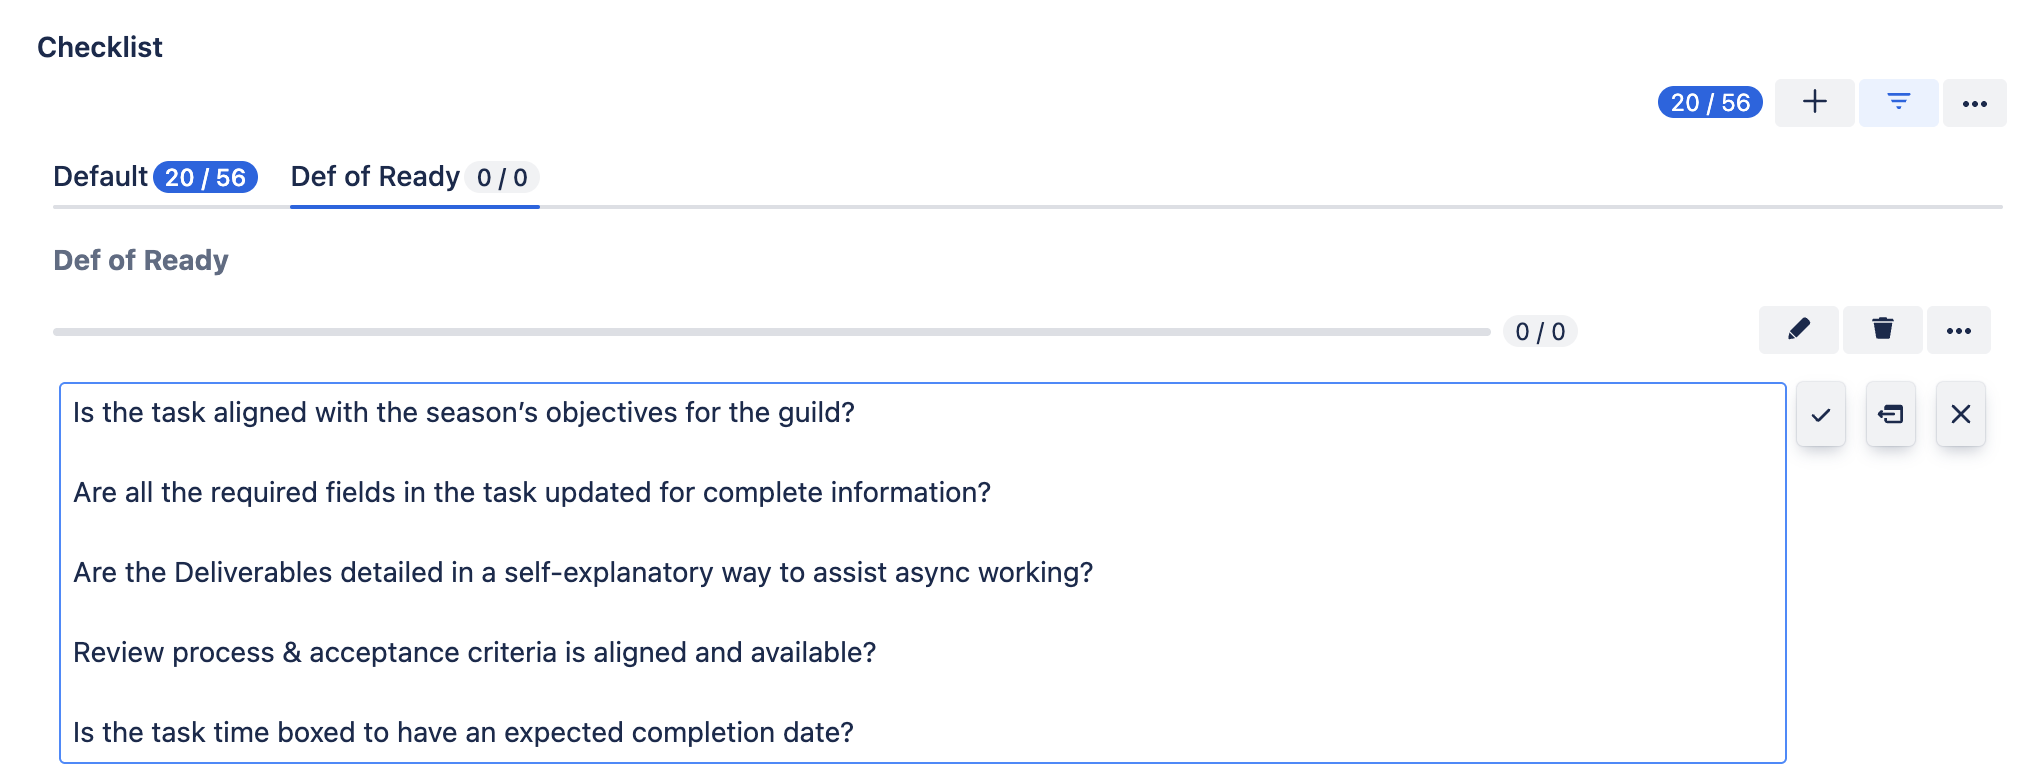The height and width of the screenshot is (781, 2031).
Task: Click the pencil edit icon
Action: click(x=1798, y=330)
